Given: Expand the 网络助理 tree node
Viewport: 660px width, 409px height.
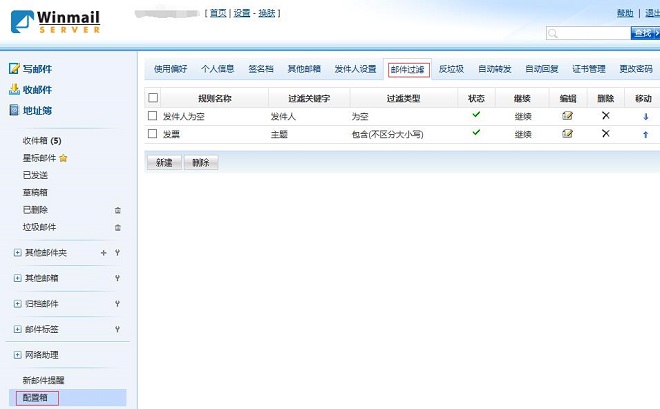Looking at the screenshot, I should point(17,355).
